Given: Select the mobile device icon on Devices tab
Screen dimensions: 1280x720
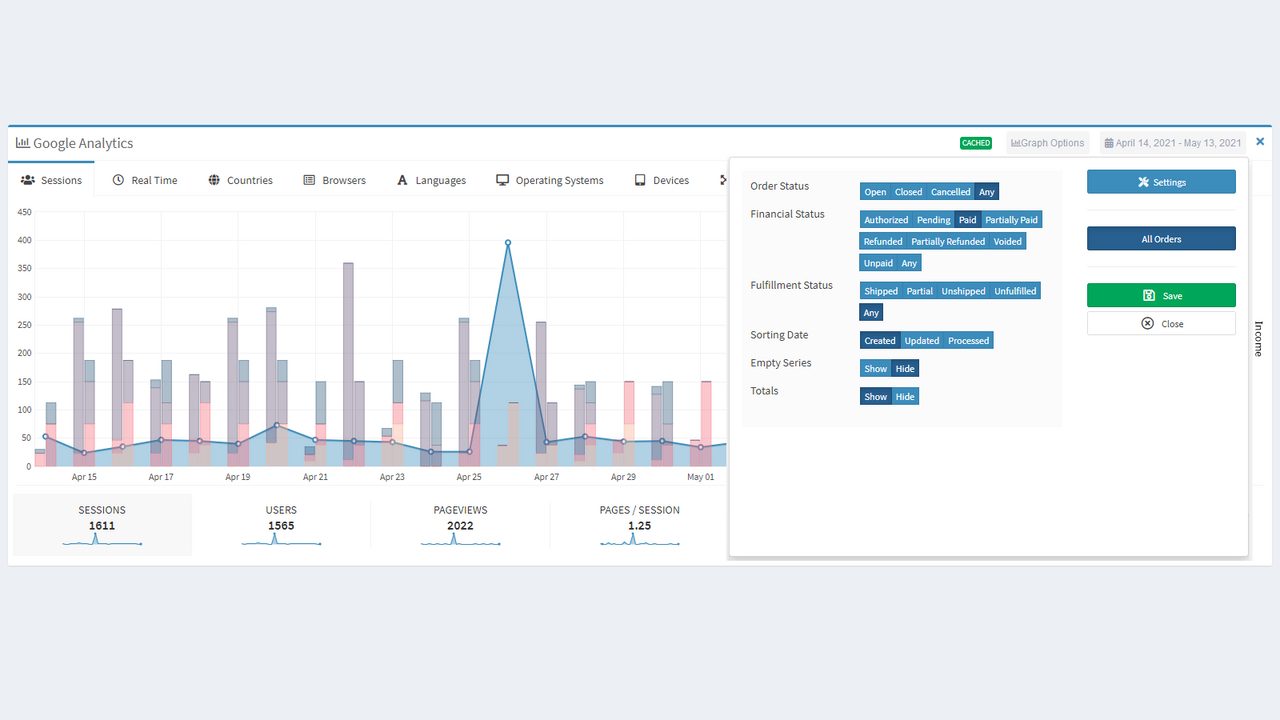Looking at the screenshot, I should click(x=639, y=180).
